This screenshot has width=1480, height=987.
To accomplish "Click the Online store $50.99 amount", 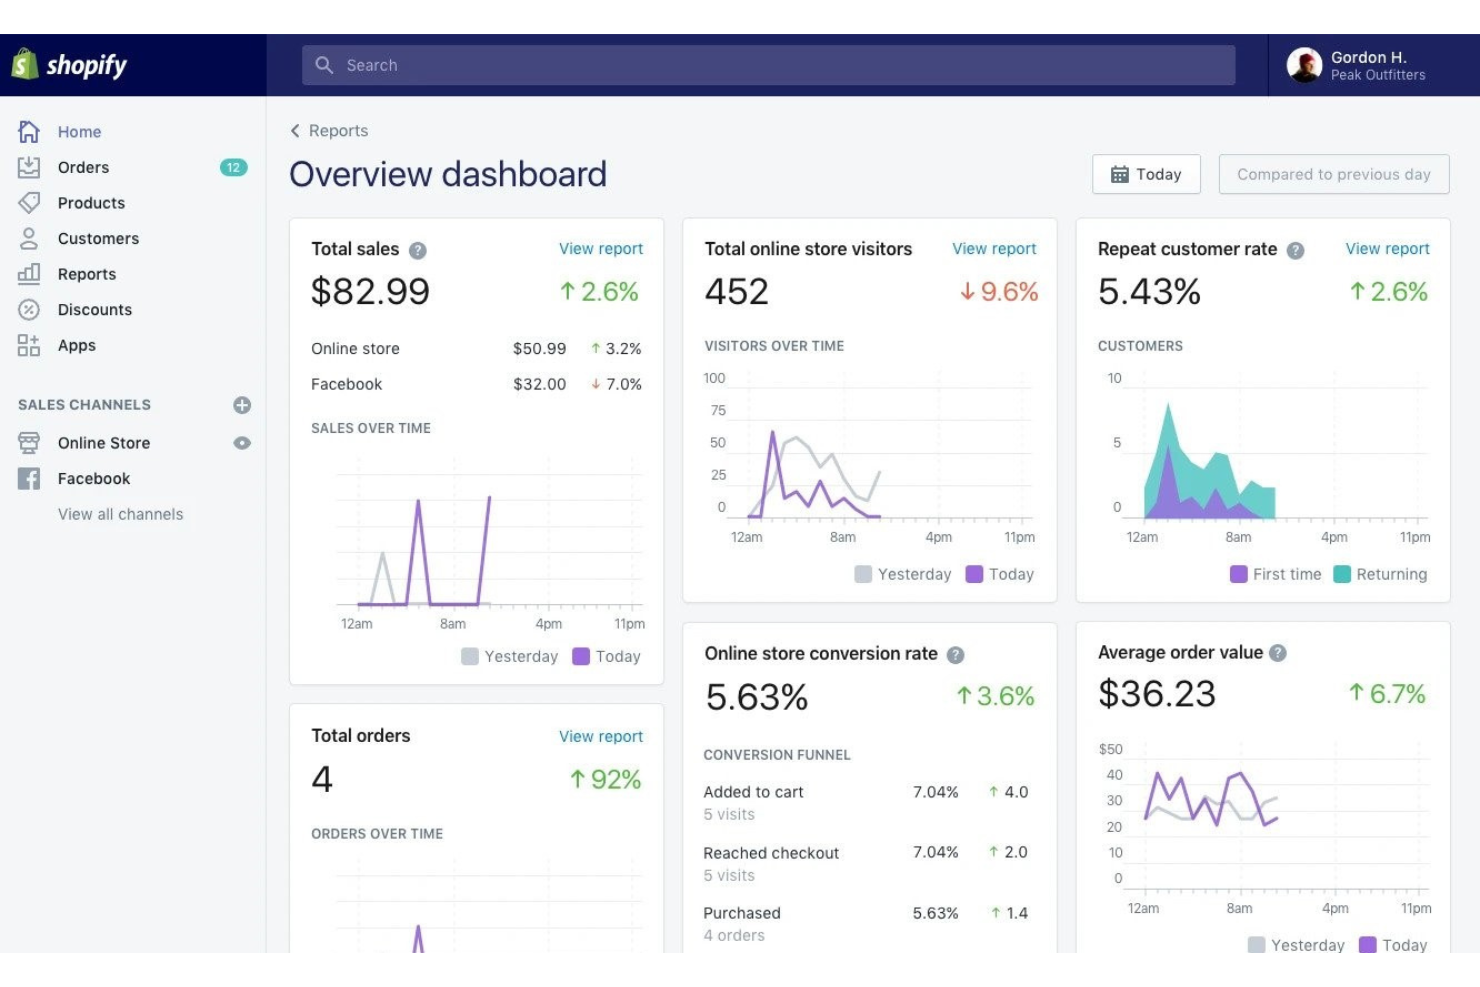I will pos(539,349).
